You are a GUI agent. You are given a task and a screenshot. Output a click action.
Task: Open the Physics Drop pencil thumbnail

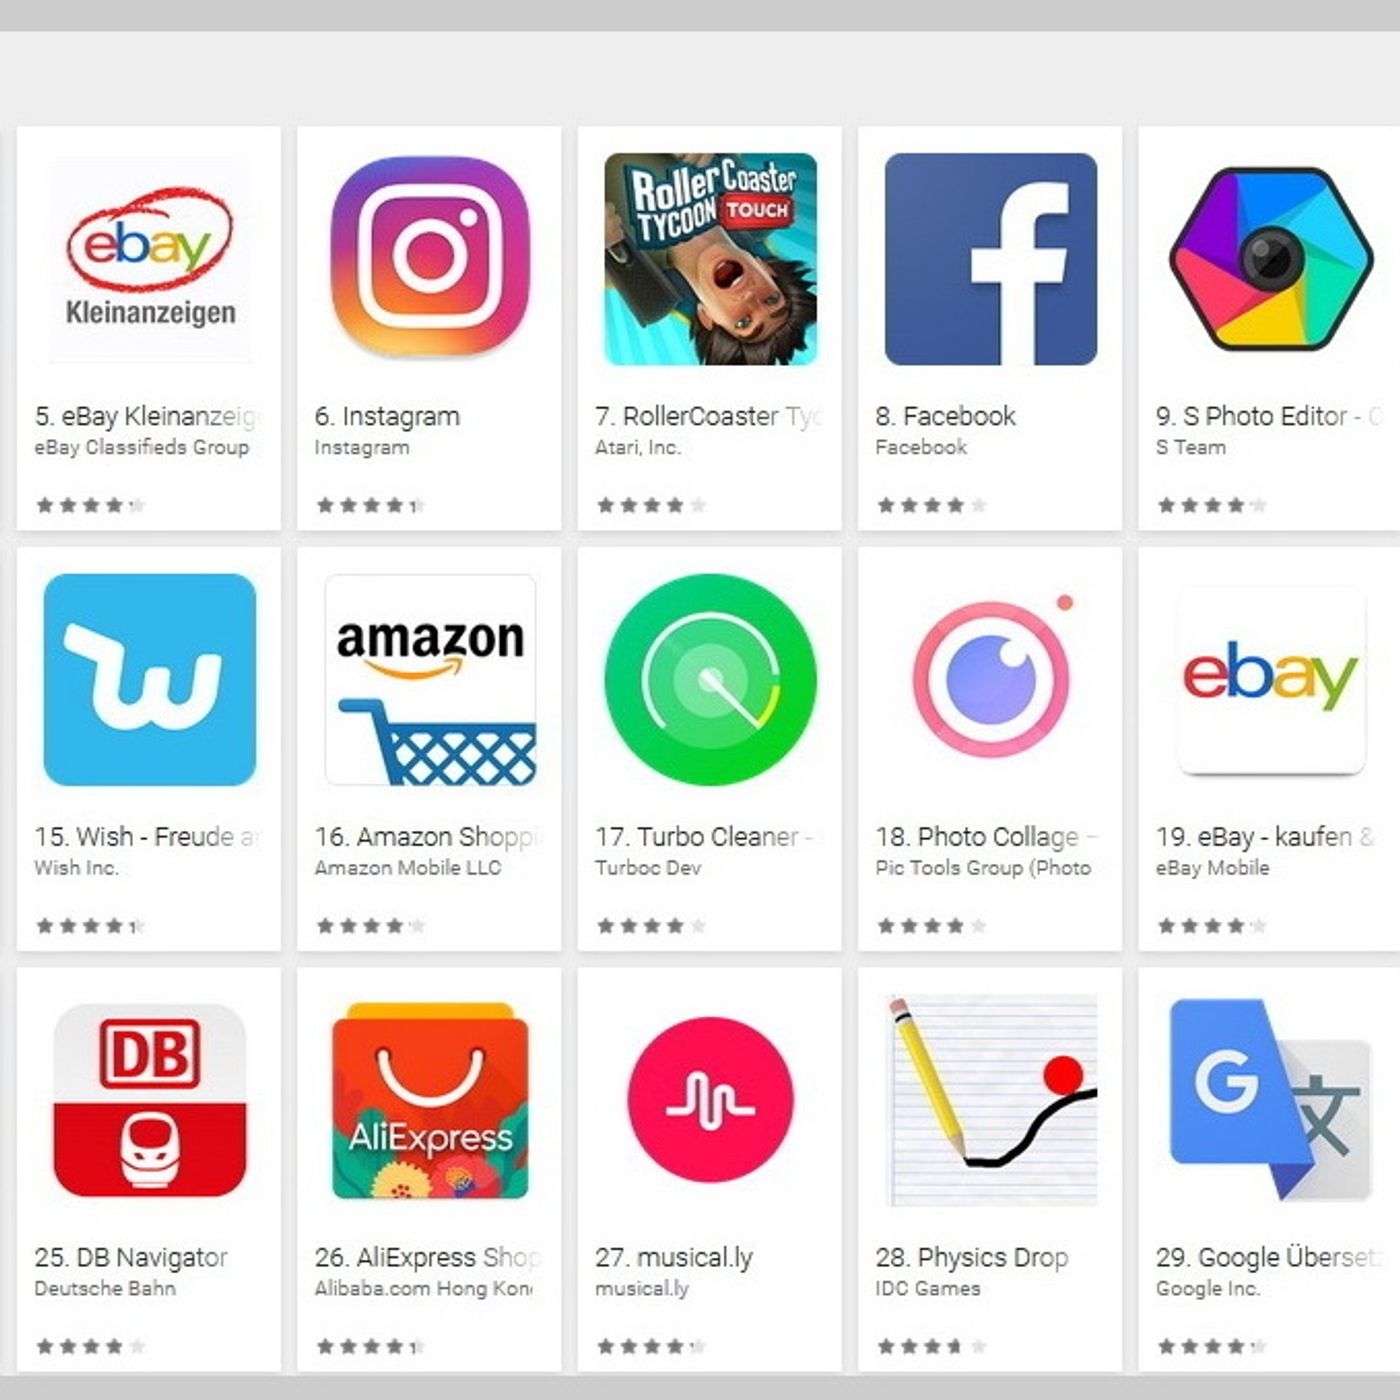point(991,1100)
